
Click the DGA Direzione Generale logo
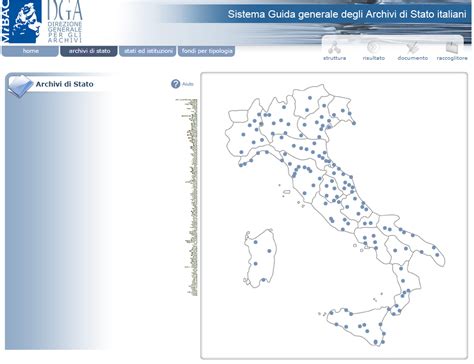[65, 21]
